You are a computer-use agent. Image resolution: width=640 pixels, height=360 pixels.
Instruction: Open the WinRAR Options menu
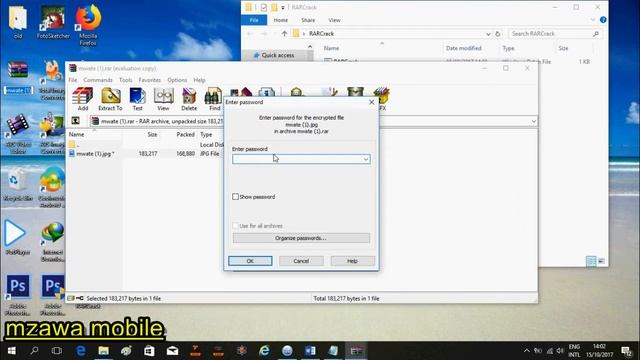point(177,80)
